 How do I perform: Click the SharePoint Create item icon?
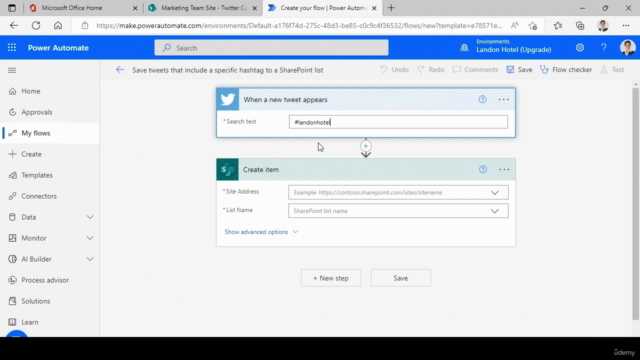[227, 169]
